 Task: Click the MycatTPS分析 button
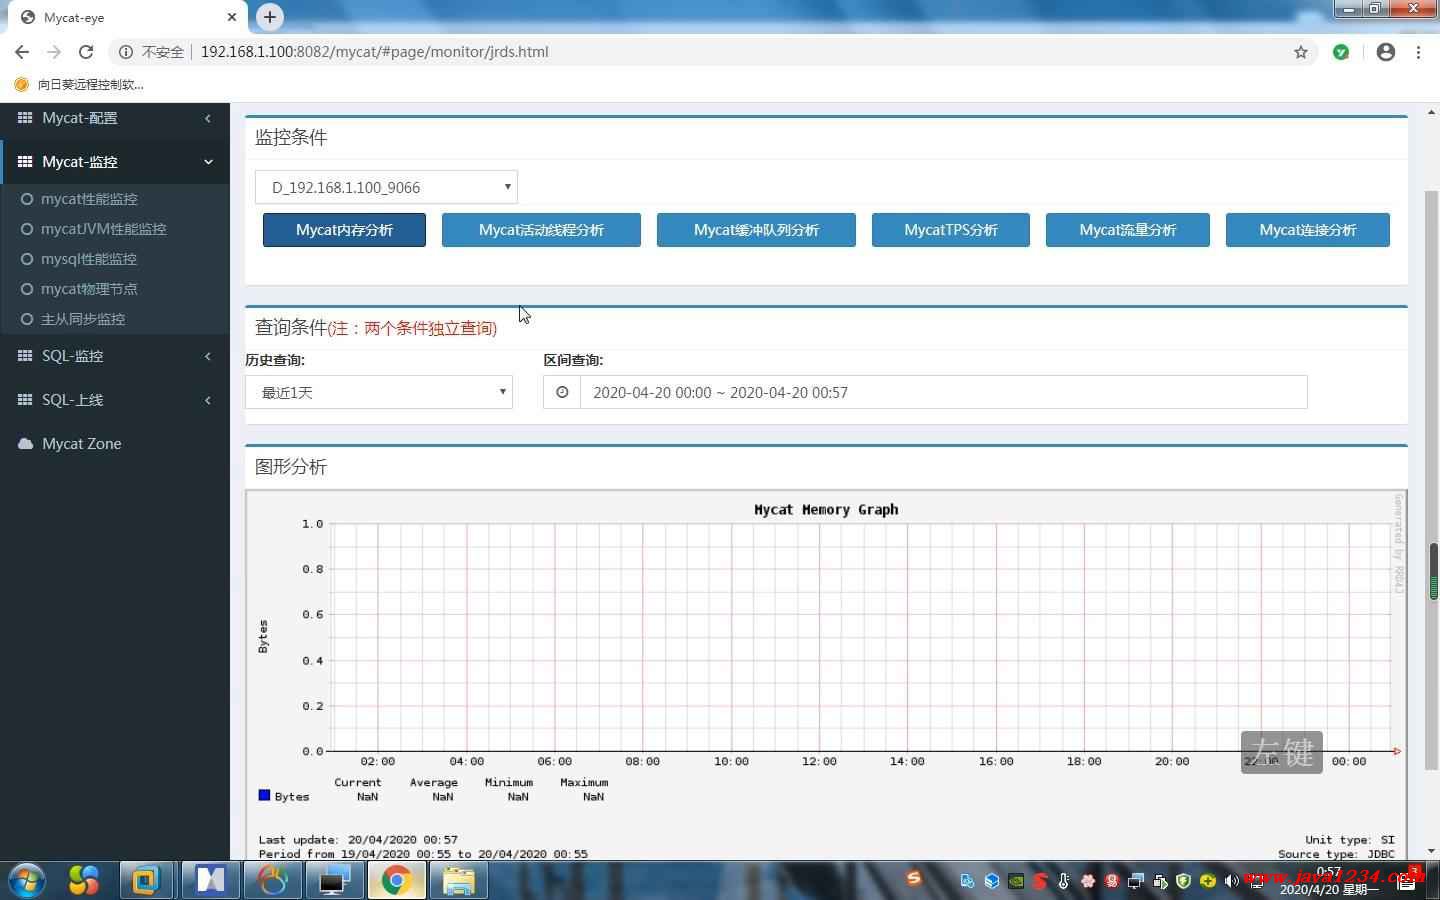[951, 230]
